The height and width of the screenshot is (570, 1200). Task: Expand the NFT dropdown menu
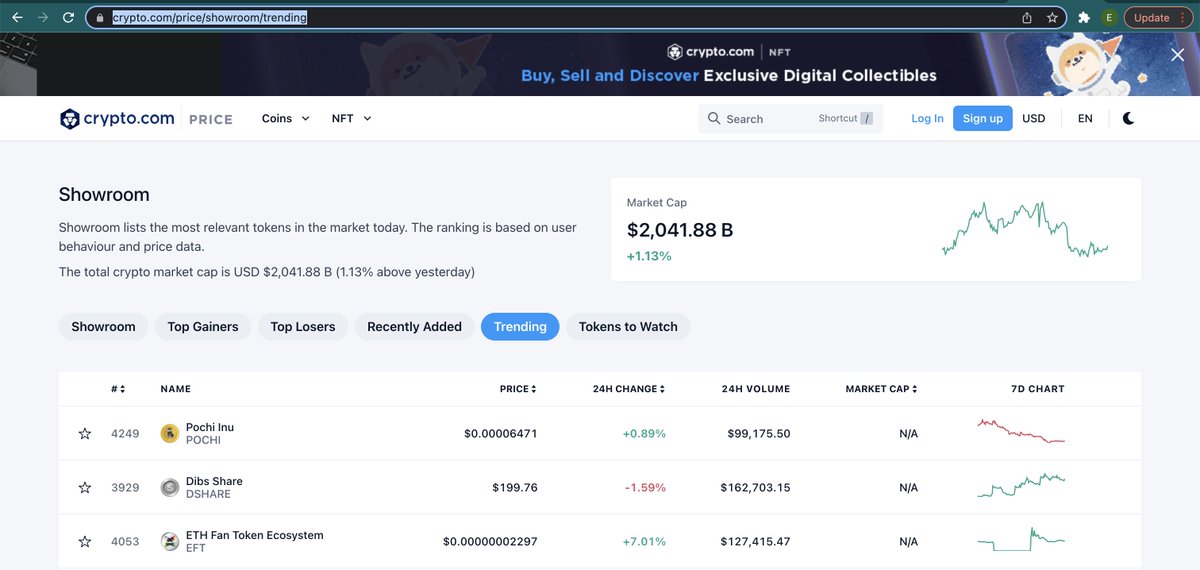[x=351, y=118]
